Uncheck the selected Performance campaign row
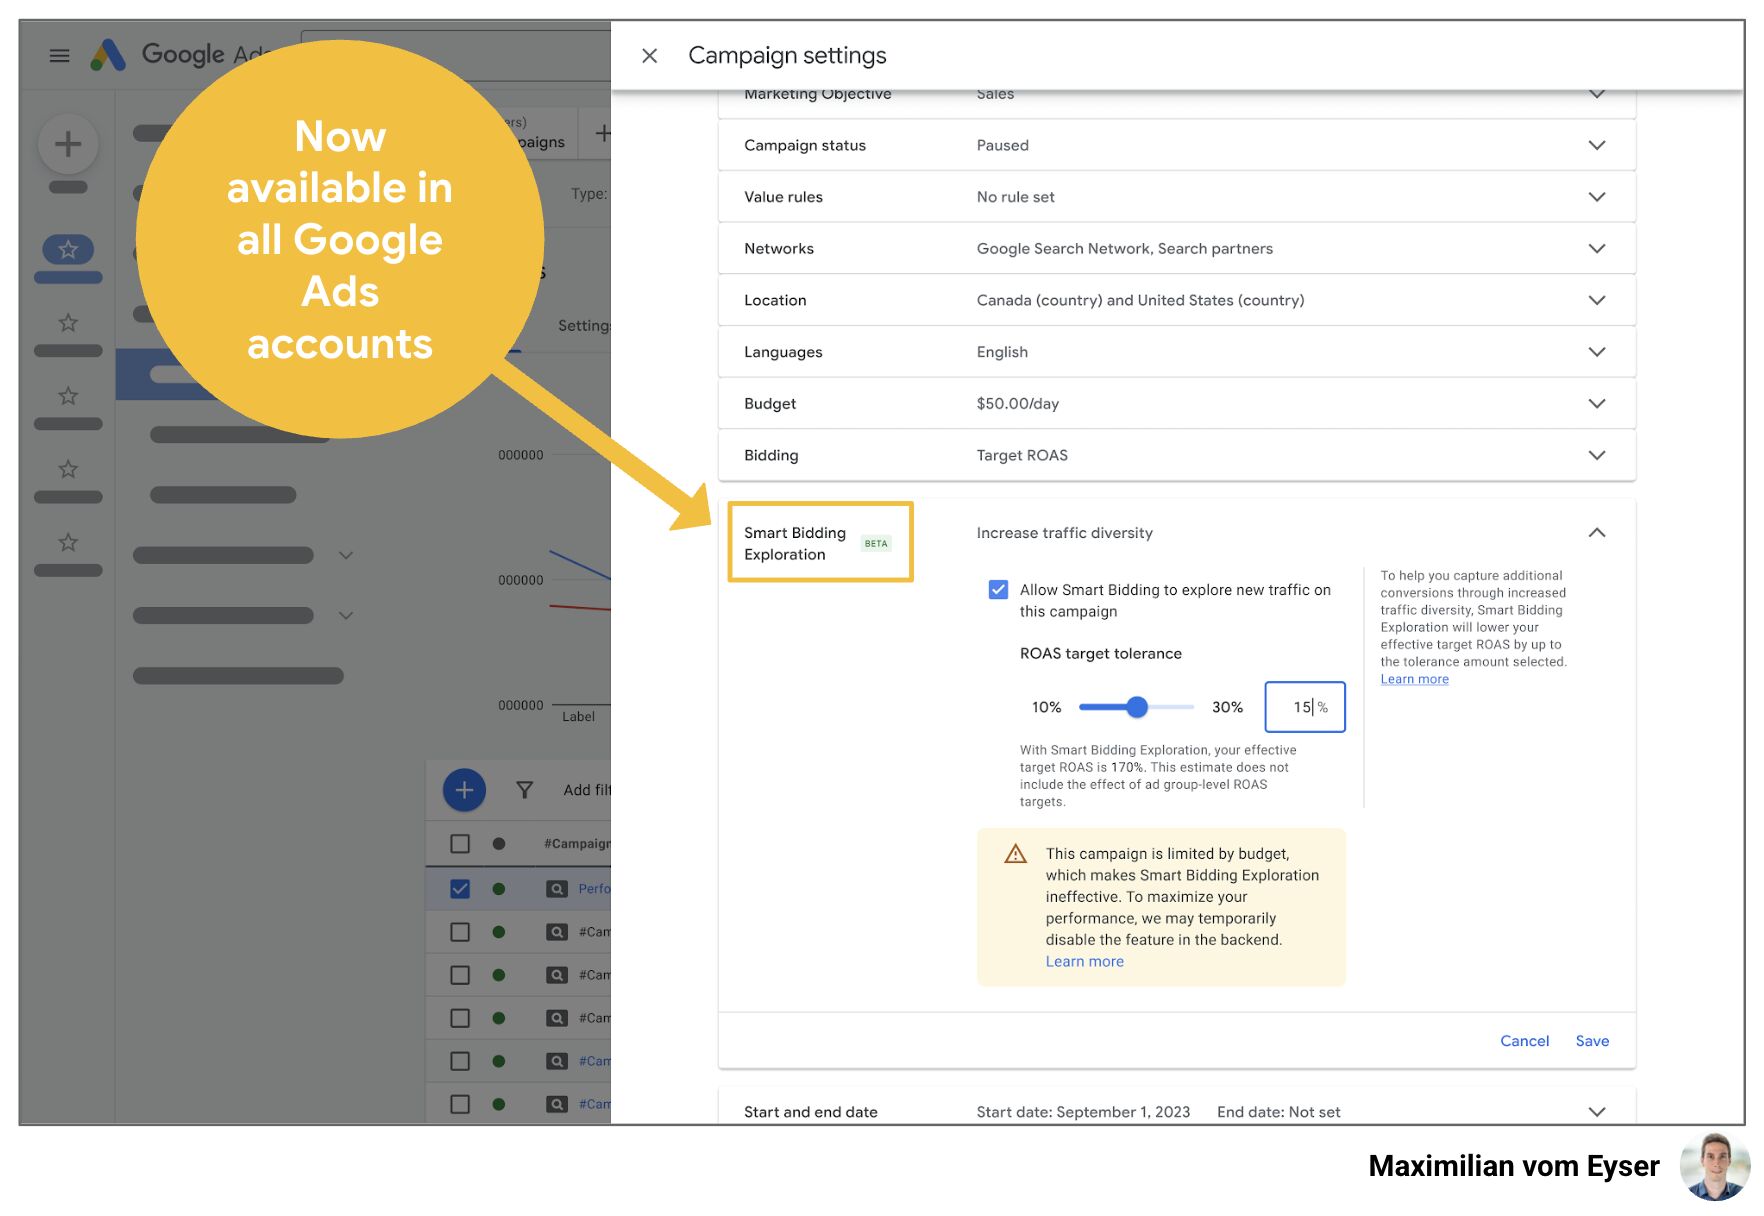 (459, 888)
